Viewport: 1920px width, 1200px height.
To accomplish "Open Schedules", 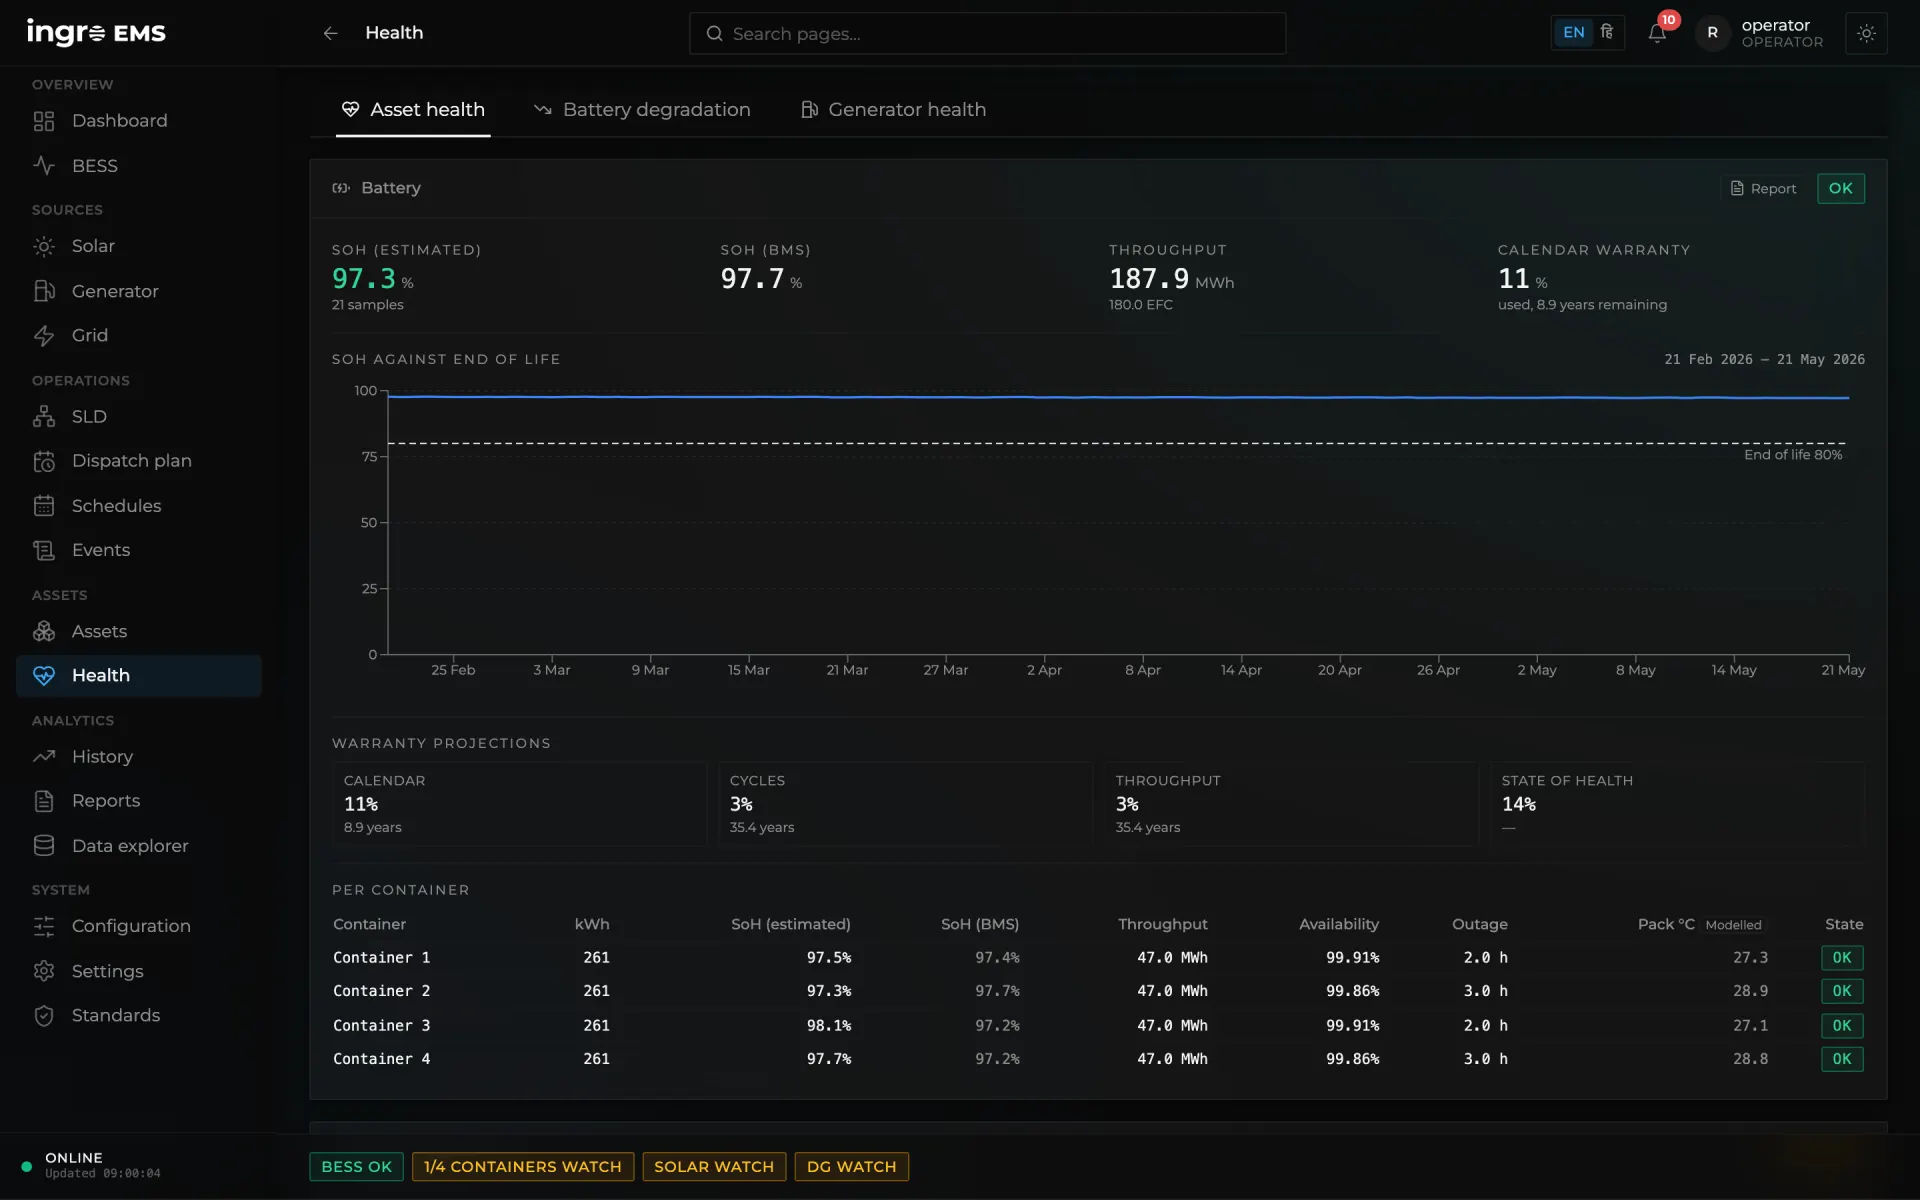I will click(139, 506).
